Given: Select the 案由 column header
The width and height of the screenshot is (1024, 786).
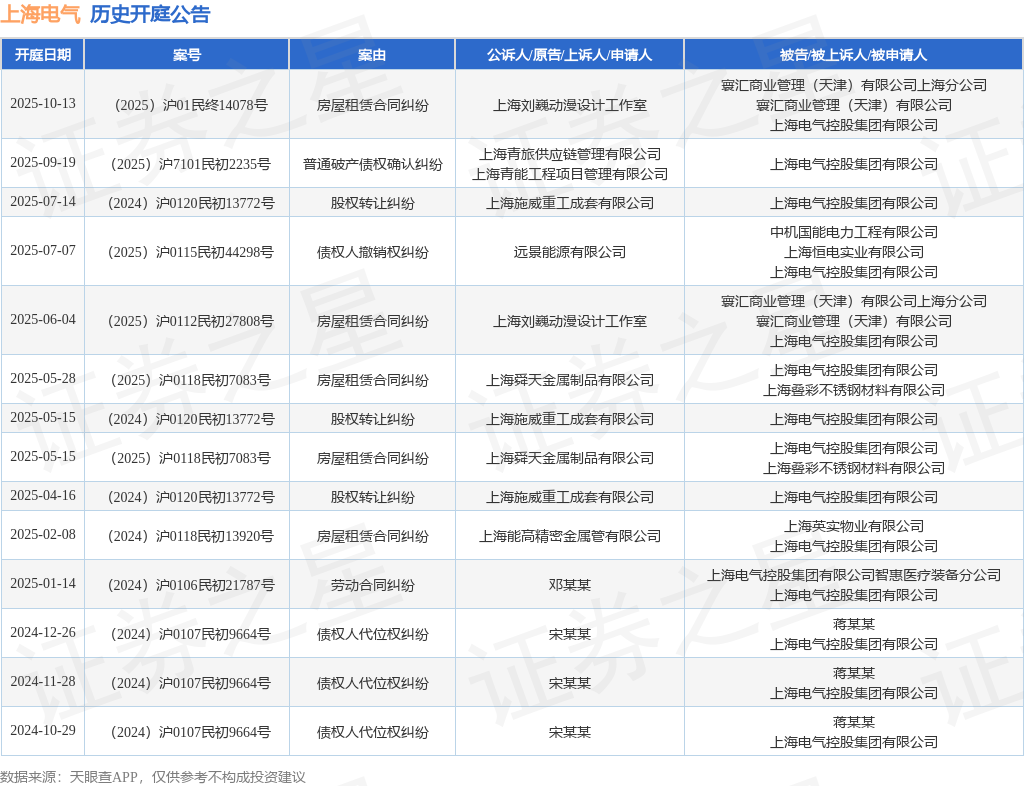Looking at the screenshot, I should [x=372, y=55].
